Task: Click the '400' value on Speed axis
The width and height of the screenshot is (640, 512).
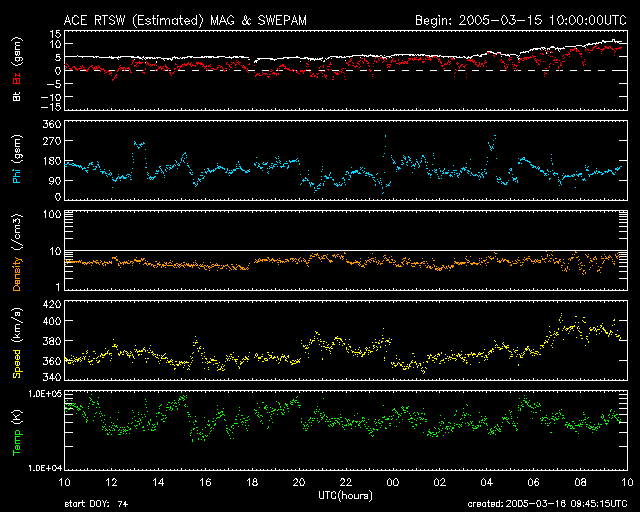Action: coord(52,321)
